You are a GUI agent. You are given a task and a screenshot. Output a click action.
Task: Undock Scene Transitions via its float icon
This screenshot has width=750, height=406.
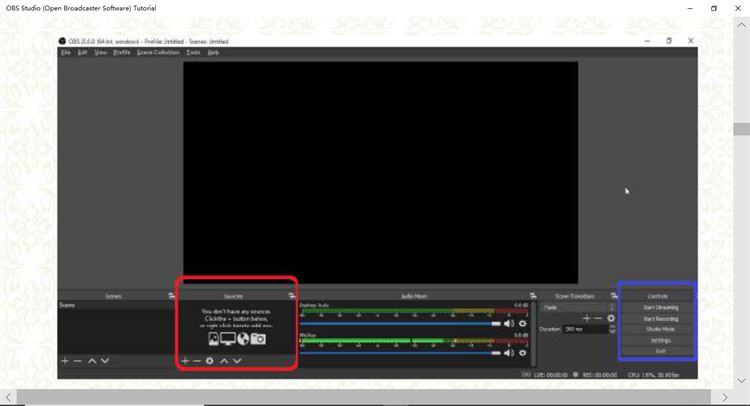(x=614, y=296)
